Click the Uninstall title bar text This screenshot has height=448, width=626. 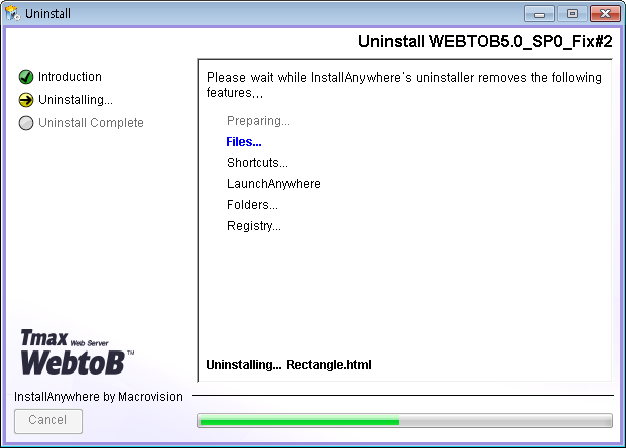pyautogui.click(x=48, y=14)
